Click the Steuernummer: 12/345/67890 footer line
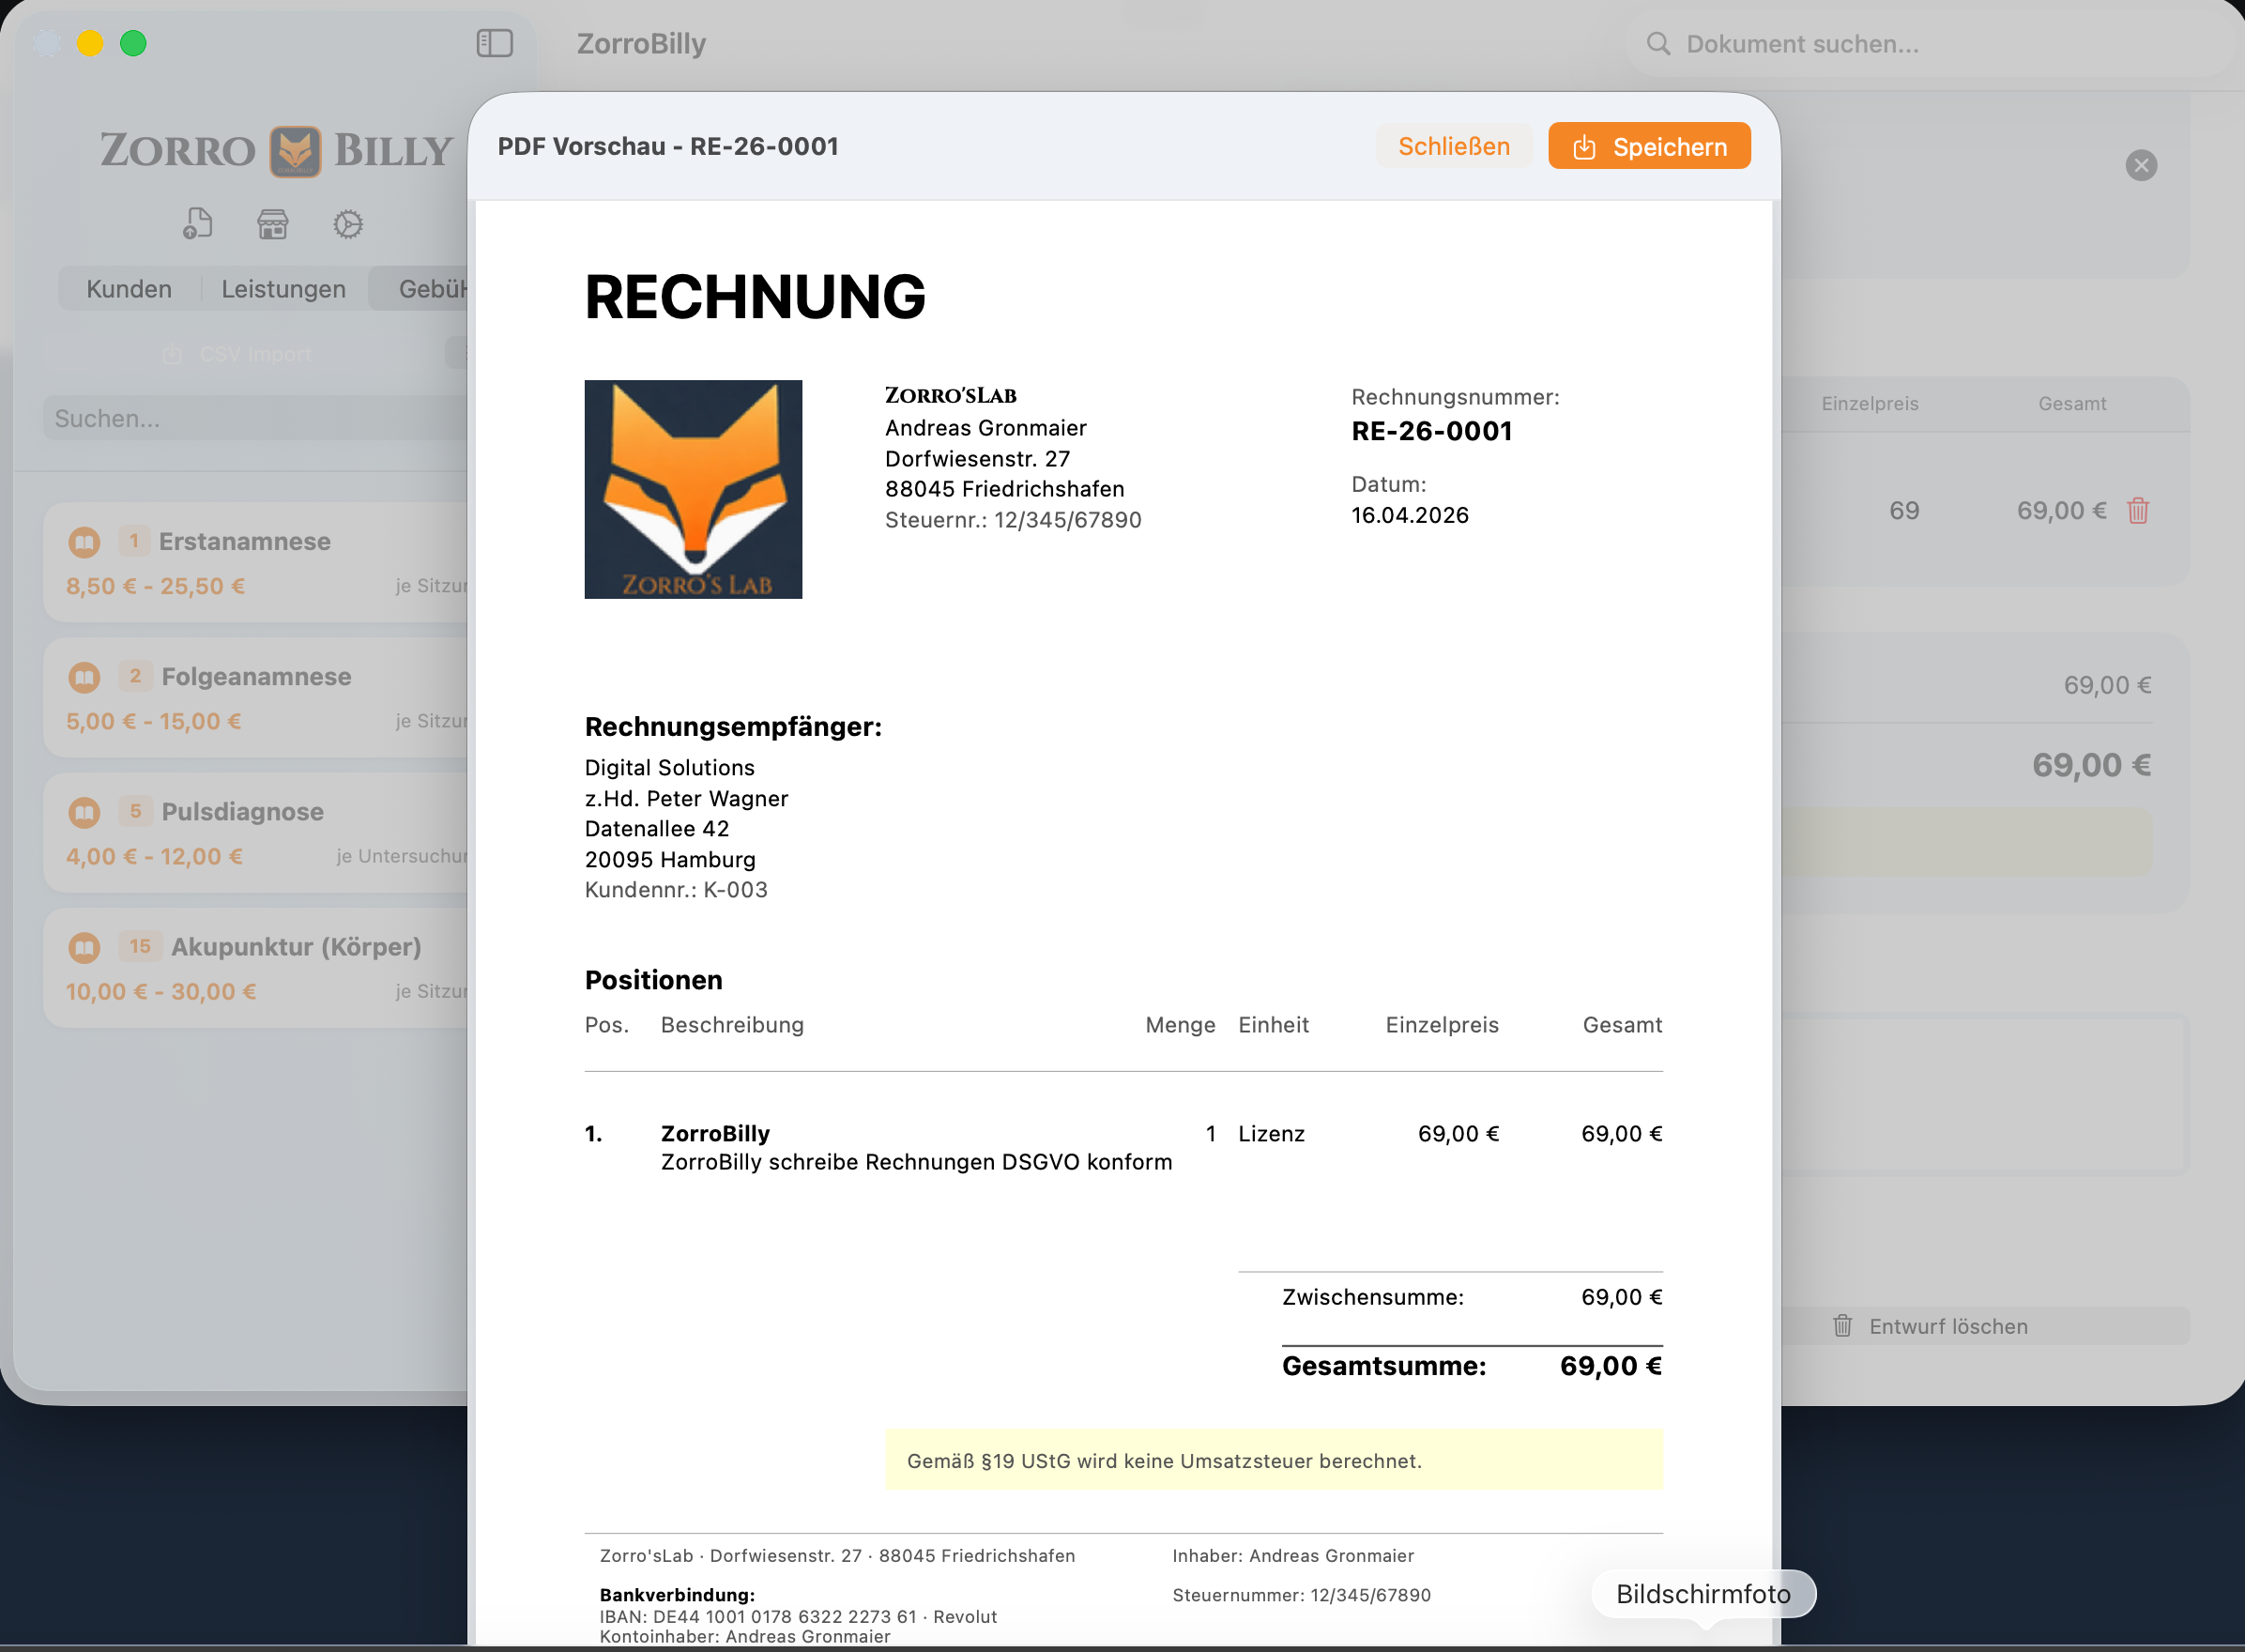The image size is (2245, 1652). coord(1301,1595)
